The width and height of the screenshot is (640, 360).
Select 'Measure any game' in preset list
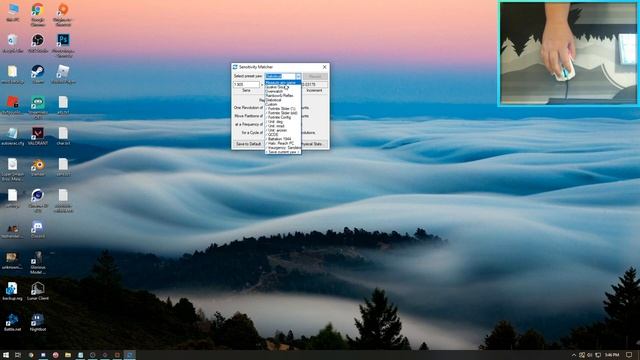(x=283, y=82)
